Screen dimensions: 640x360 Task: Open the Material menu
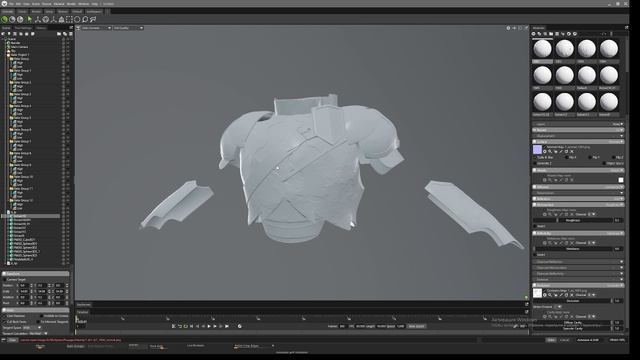coord(59,4)
